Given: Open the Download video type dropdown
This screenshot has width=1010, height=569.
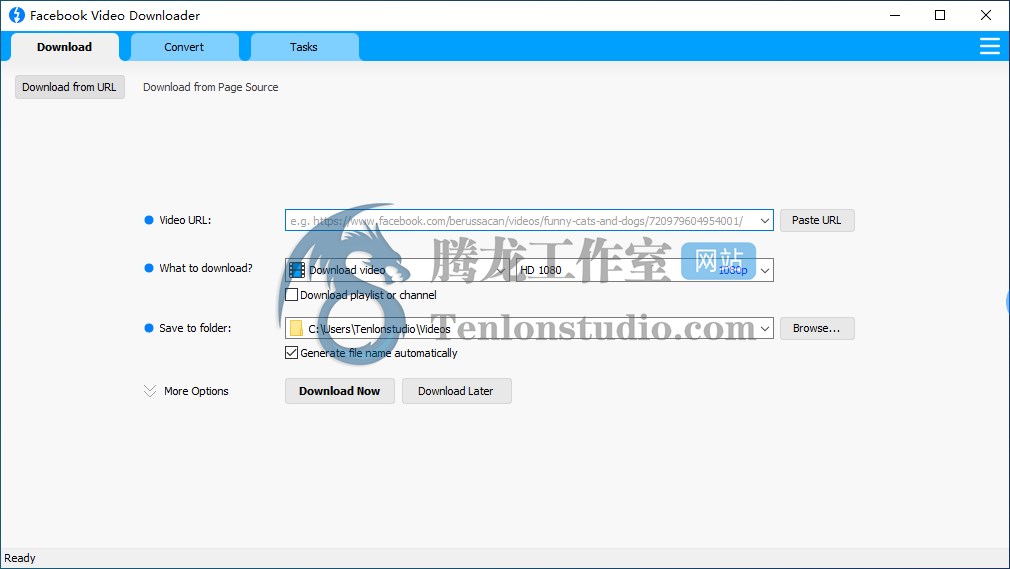Looking at the screenshot, I should pos(397,270).
